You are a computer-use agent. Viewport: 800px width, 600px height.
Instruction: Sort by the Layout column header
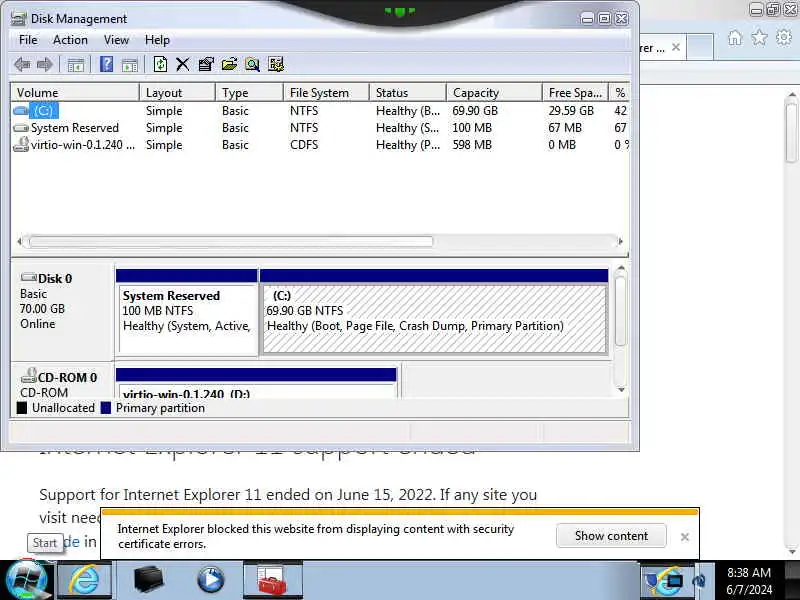tap(177, 93)
